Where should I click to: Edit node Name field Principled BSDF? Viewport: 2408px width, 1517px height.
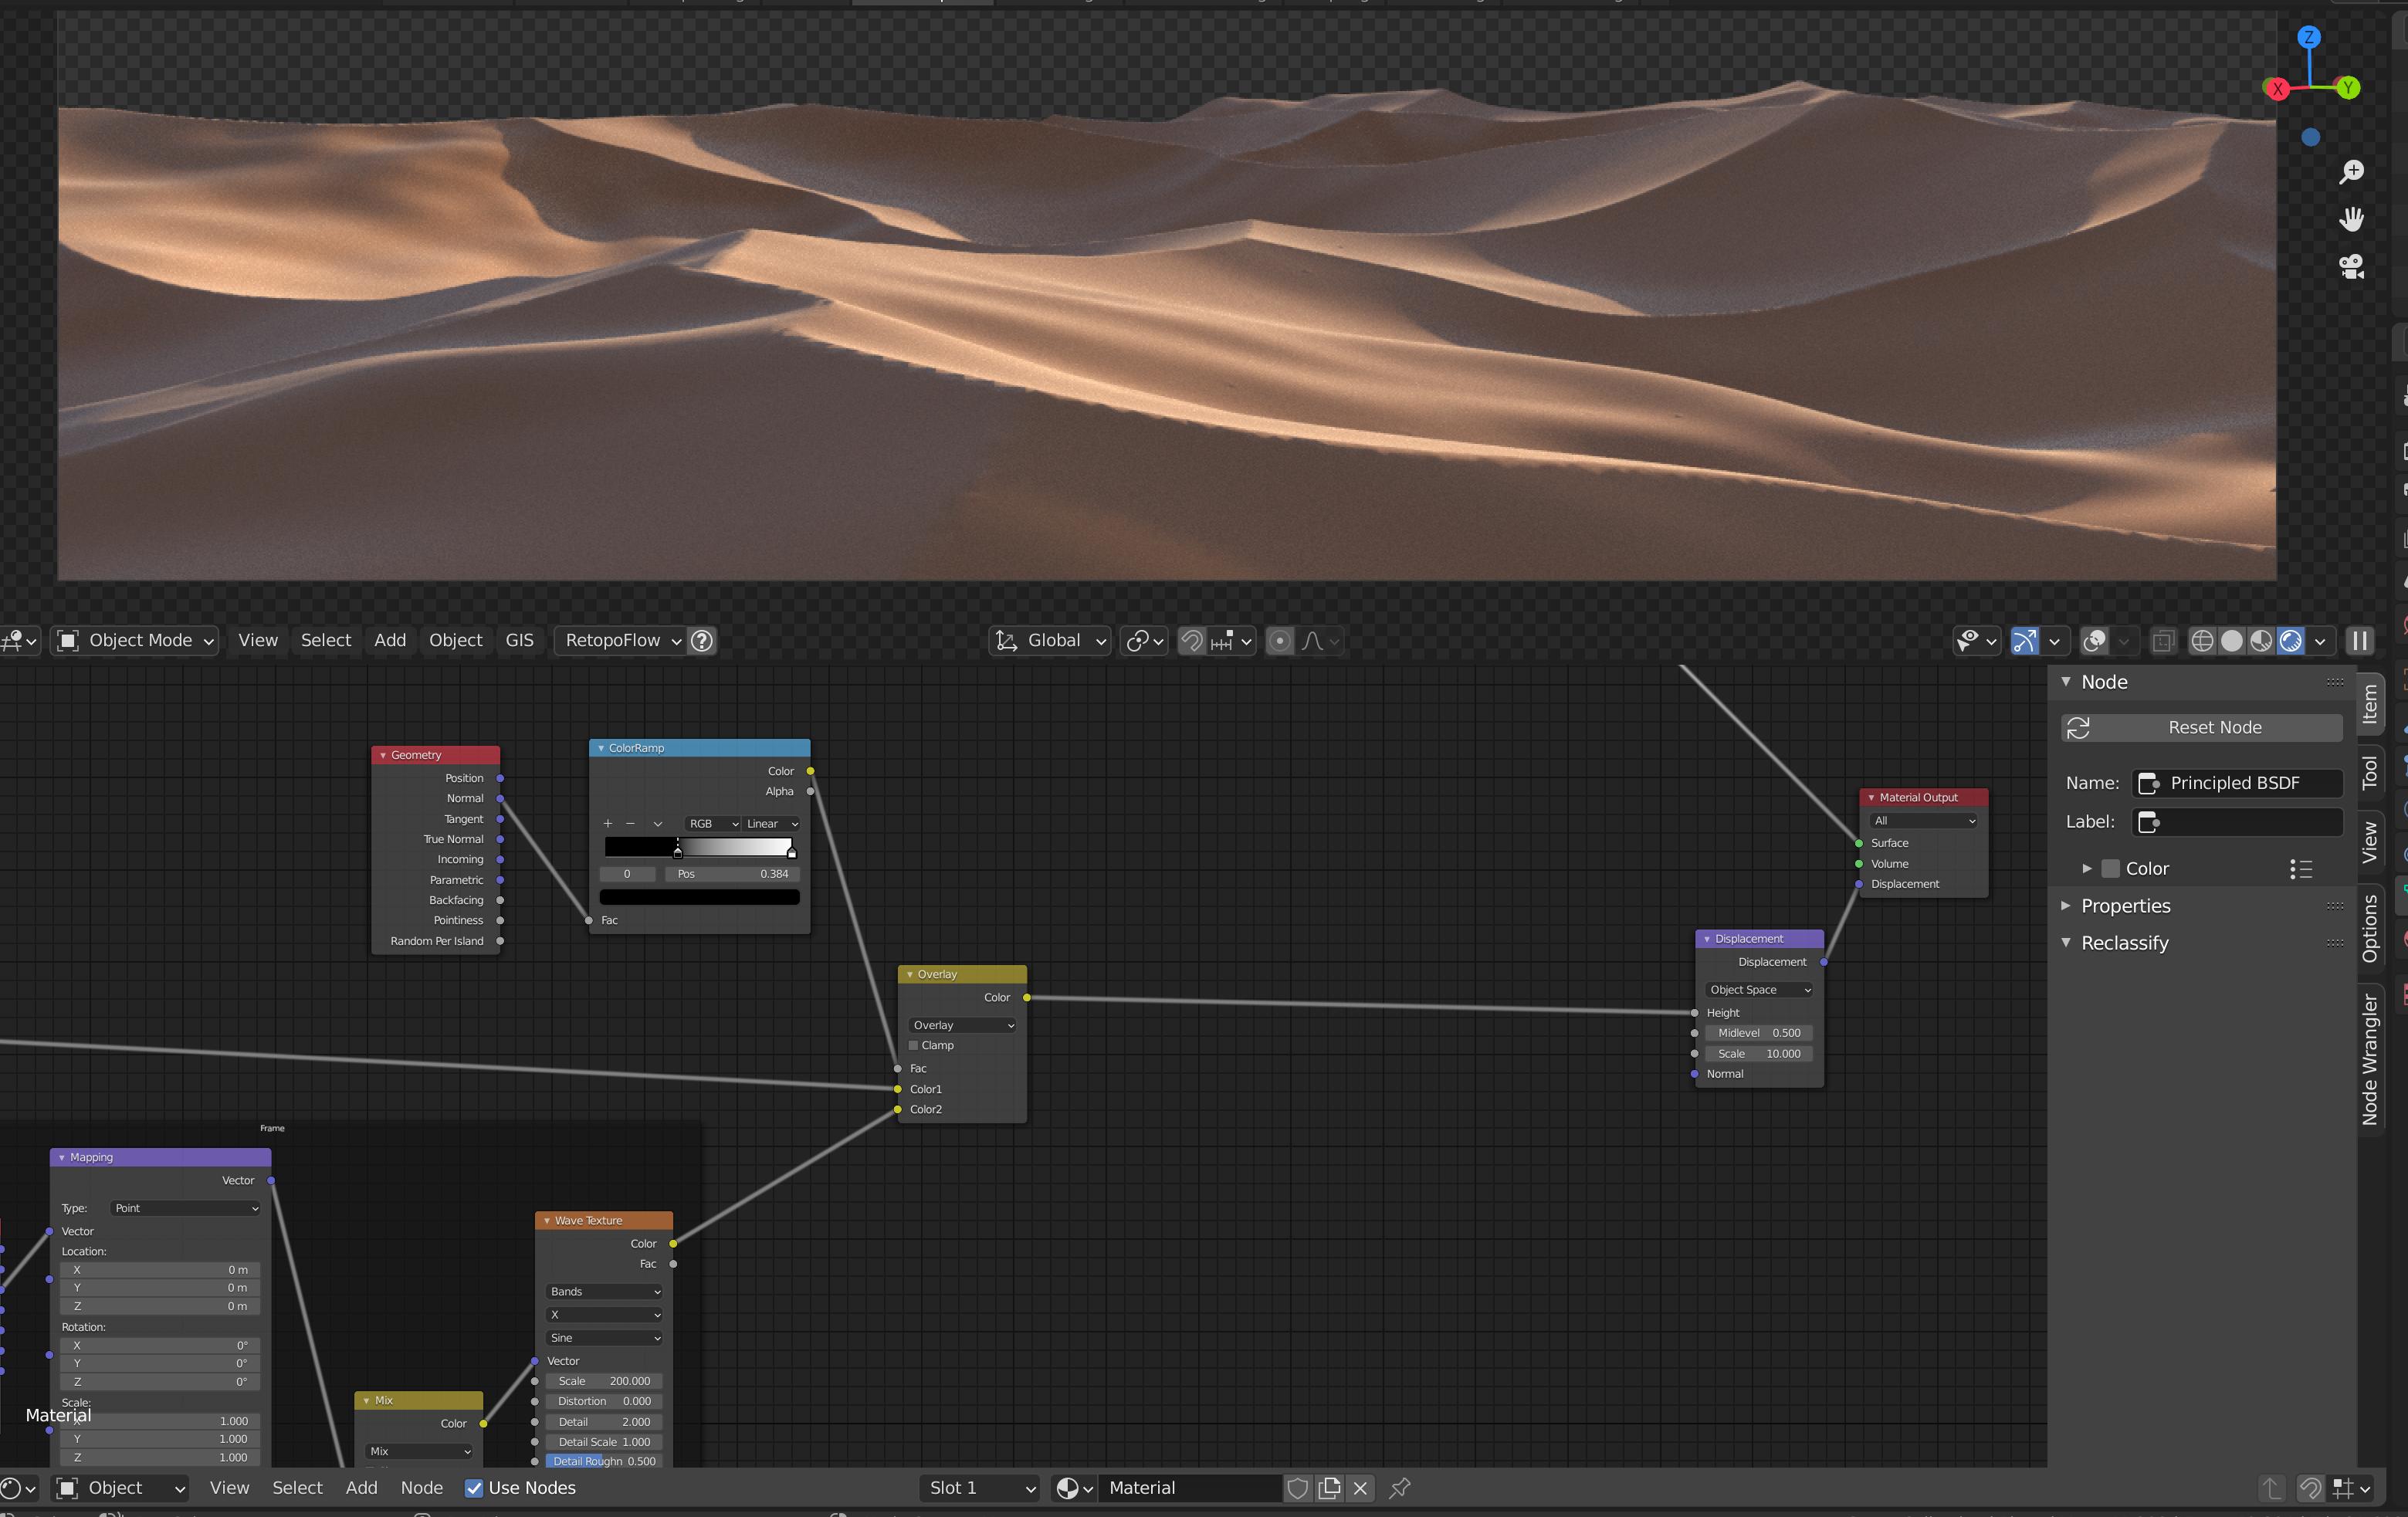click(2237, 783)
